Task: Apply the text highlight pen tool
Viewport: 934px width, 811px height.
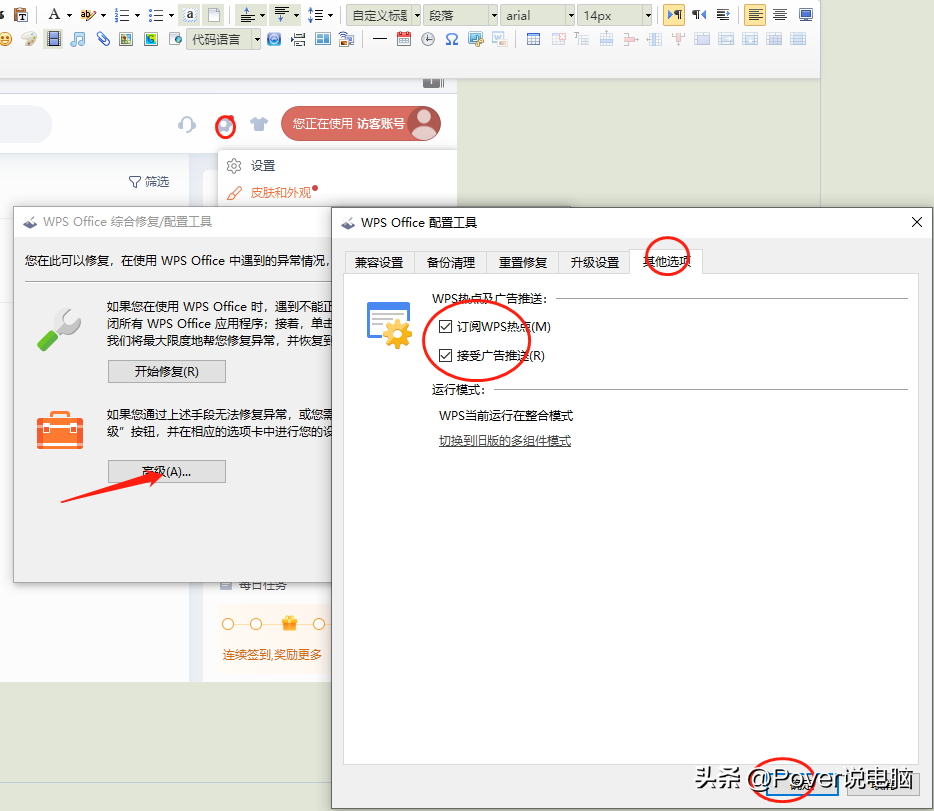Action: click(88, 15)
